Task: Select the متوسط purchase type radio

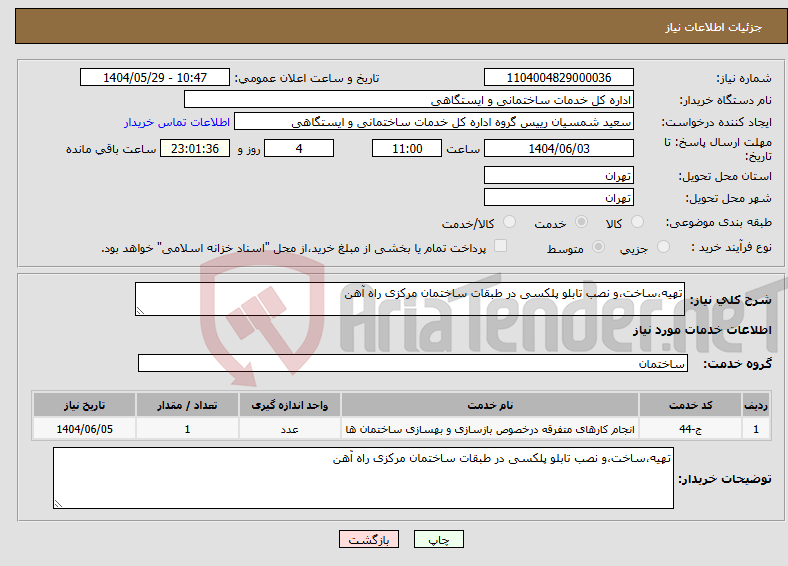Action: click(599, 246)
